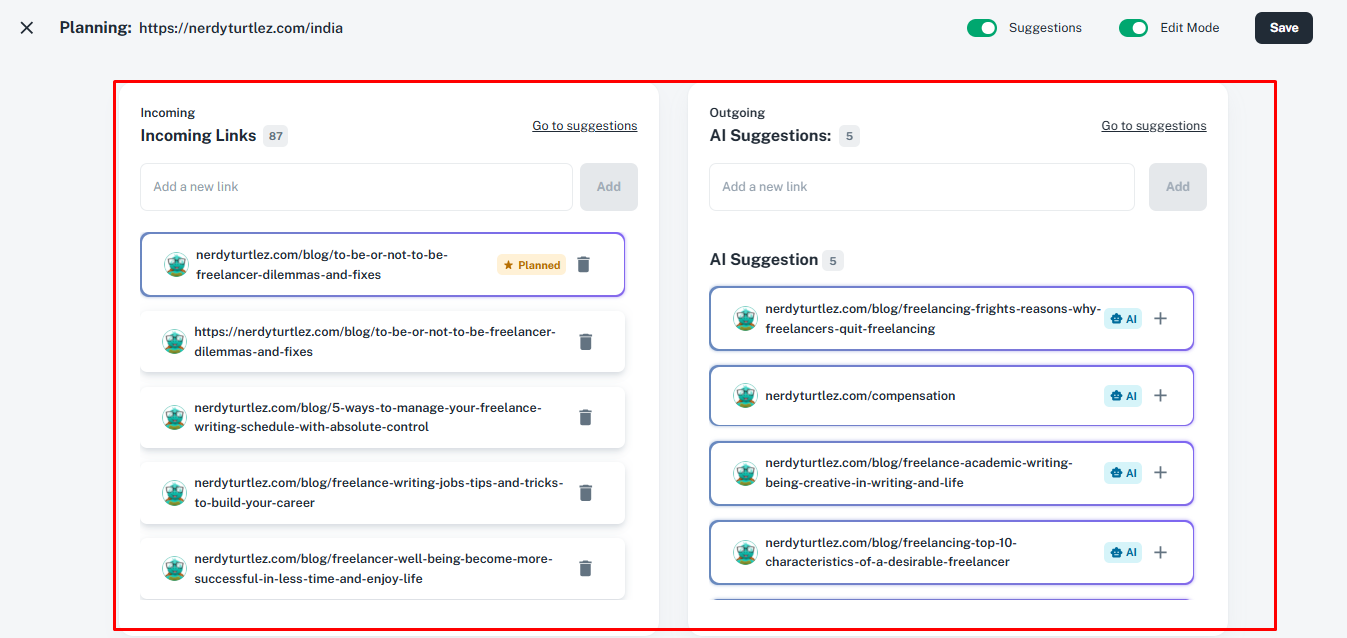This screenshot has width=1347, height=638.
Task: Click the Save button
Action: (1284, 28)
